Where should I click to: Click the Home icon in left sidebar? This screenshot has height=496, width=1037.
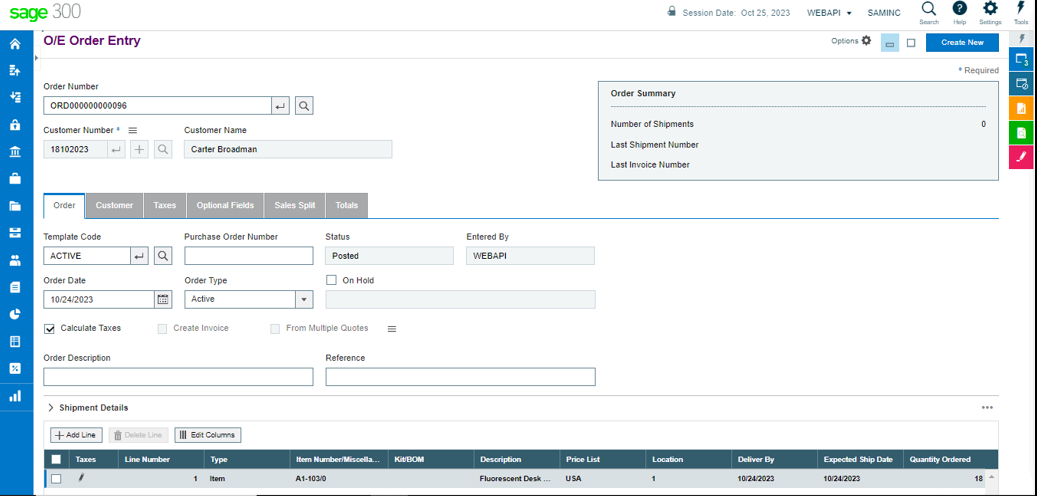click(15, 44)
